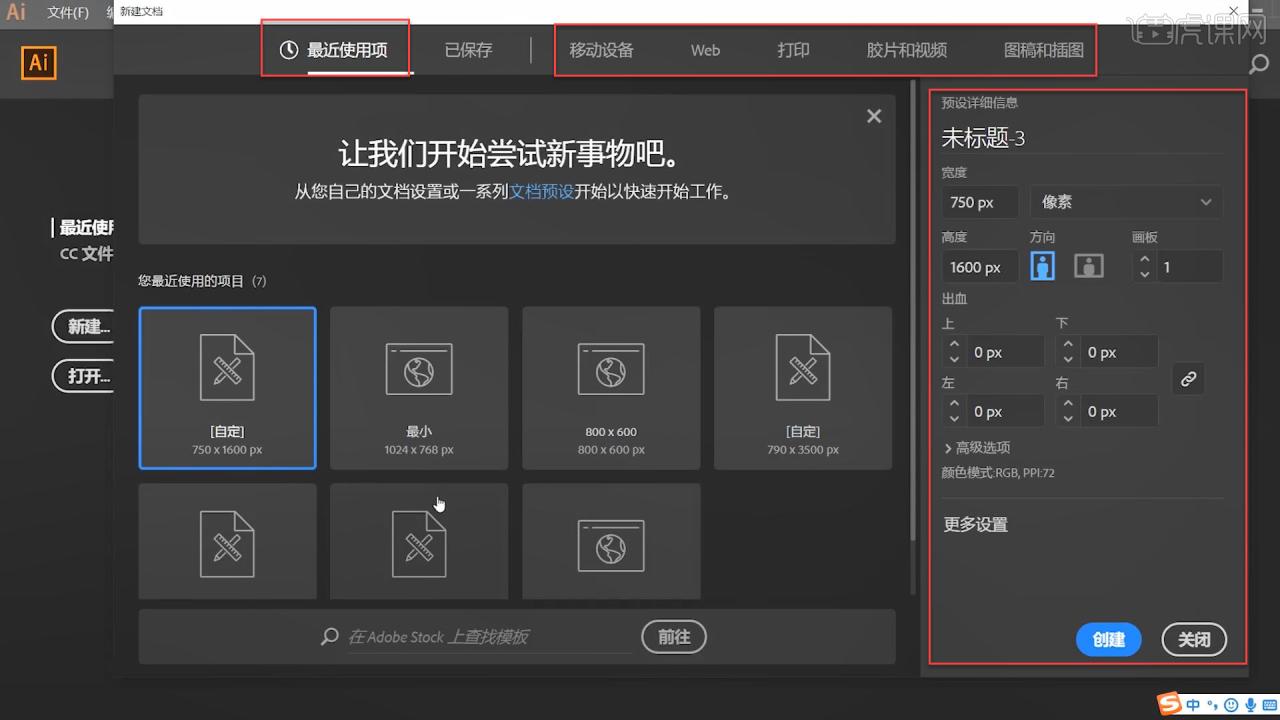The image size is (1280, 720).
Task: Click 打开... in the background window
Action: pos(83,376)
